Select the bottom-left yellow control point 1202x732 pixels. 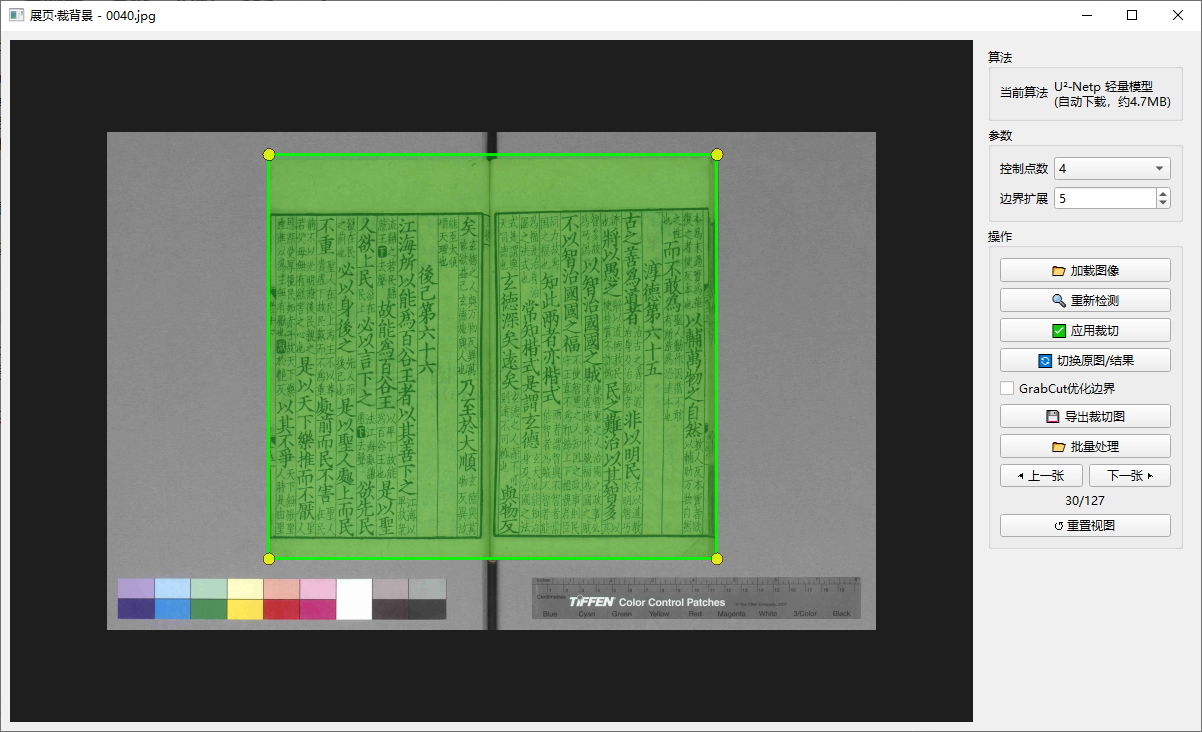[x=269, y=558]
